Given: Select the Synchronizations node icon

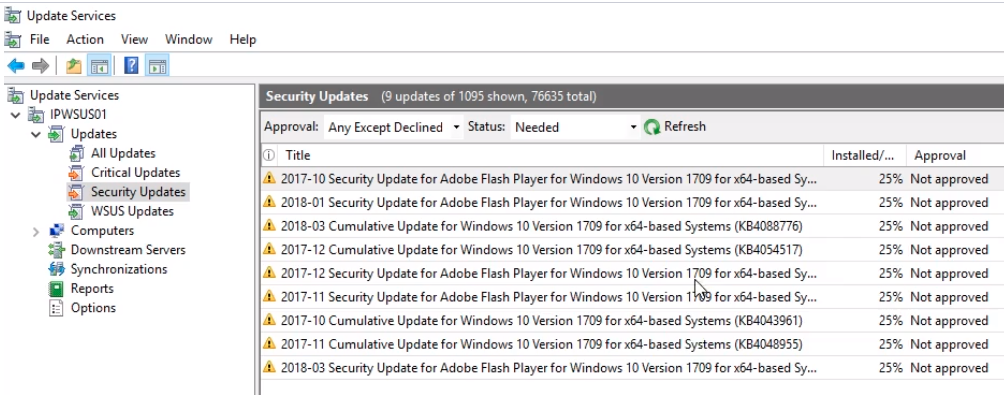Looking at the screenshot, I should (x=57, y=269).
